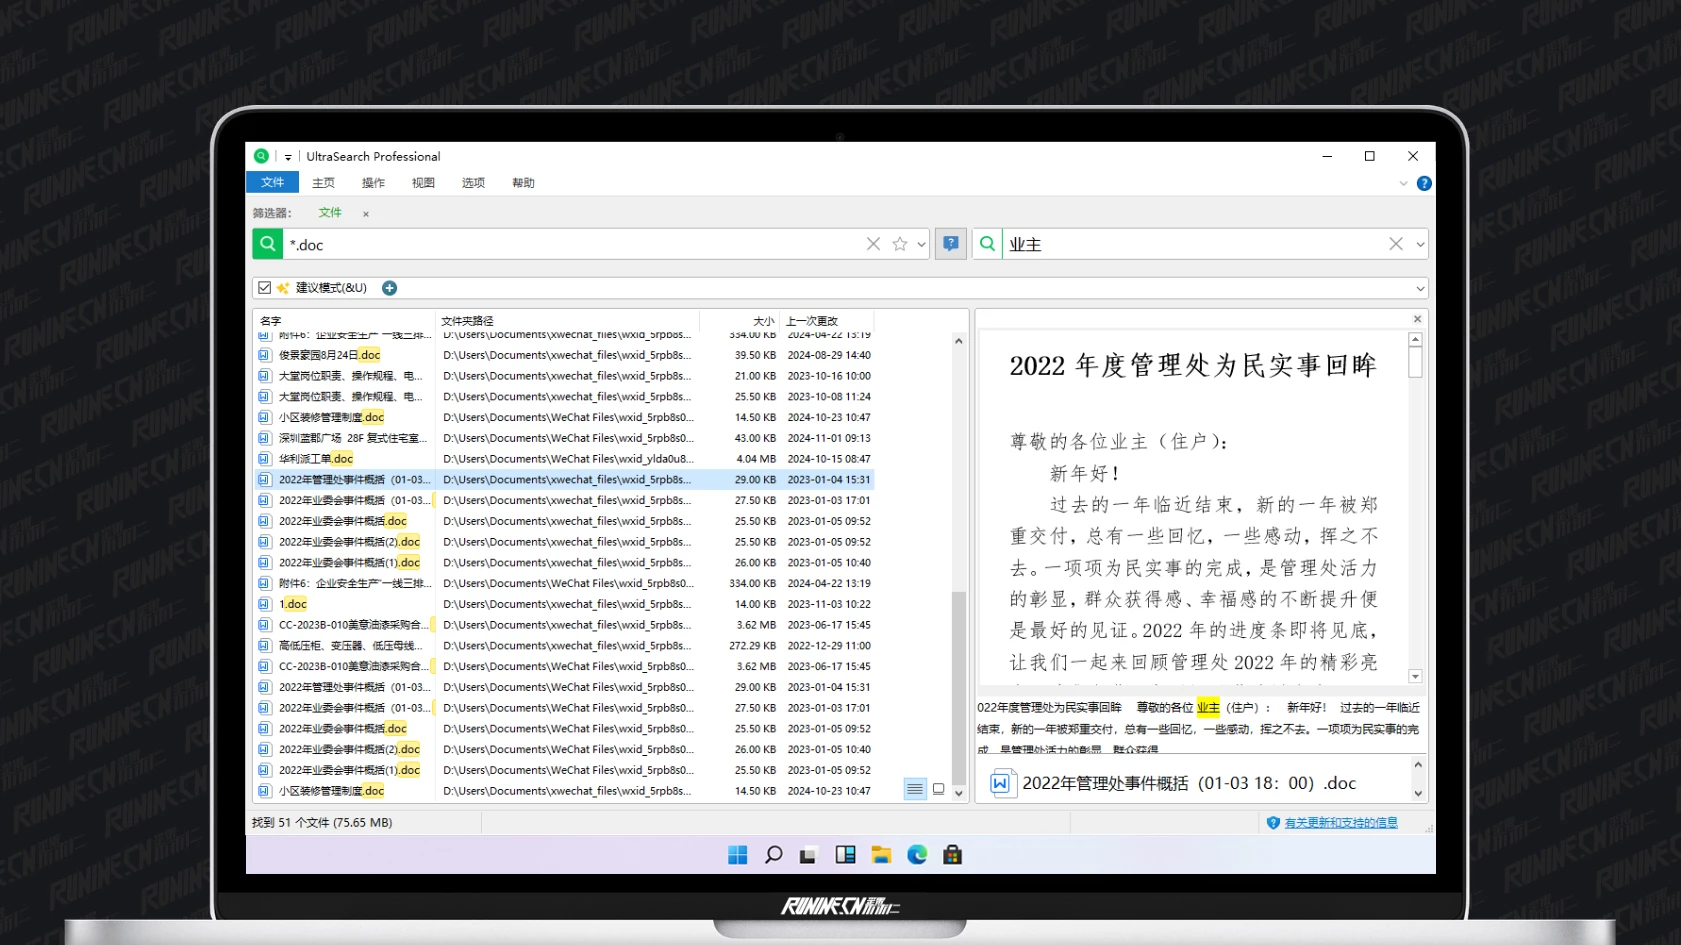Open the update and support info link
Viewport: 1681px width, 945px height.
(x=1340, y=823)
